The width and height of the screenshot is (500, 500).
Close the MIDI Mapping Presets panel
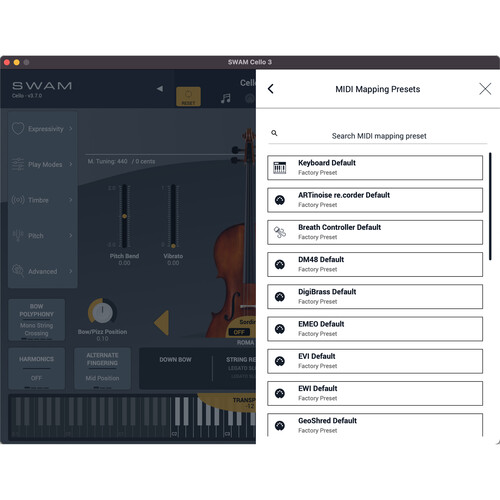[x=485, y=89]
